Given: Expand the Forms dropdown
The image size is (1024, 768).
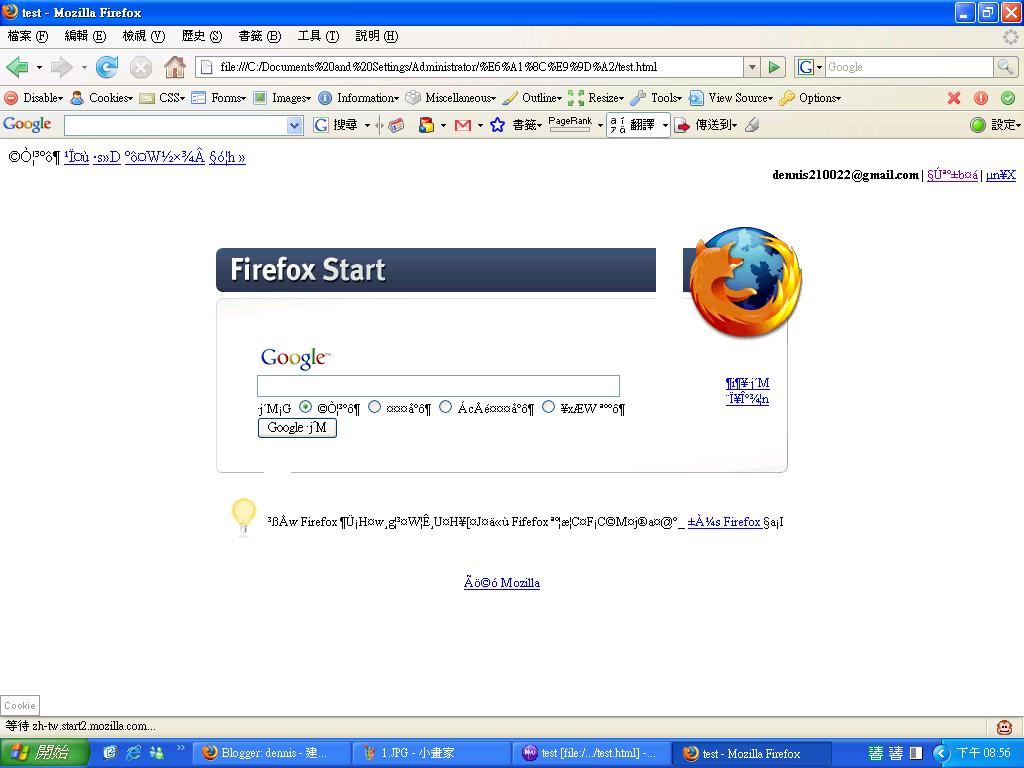Looking at the screenshot, I should [x=219, y=98].
